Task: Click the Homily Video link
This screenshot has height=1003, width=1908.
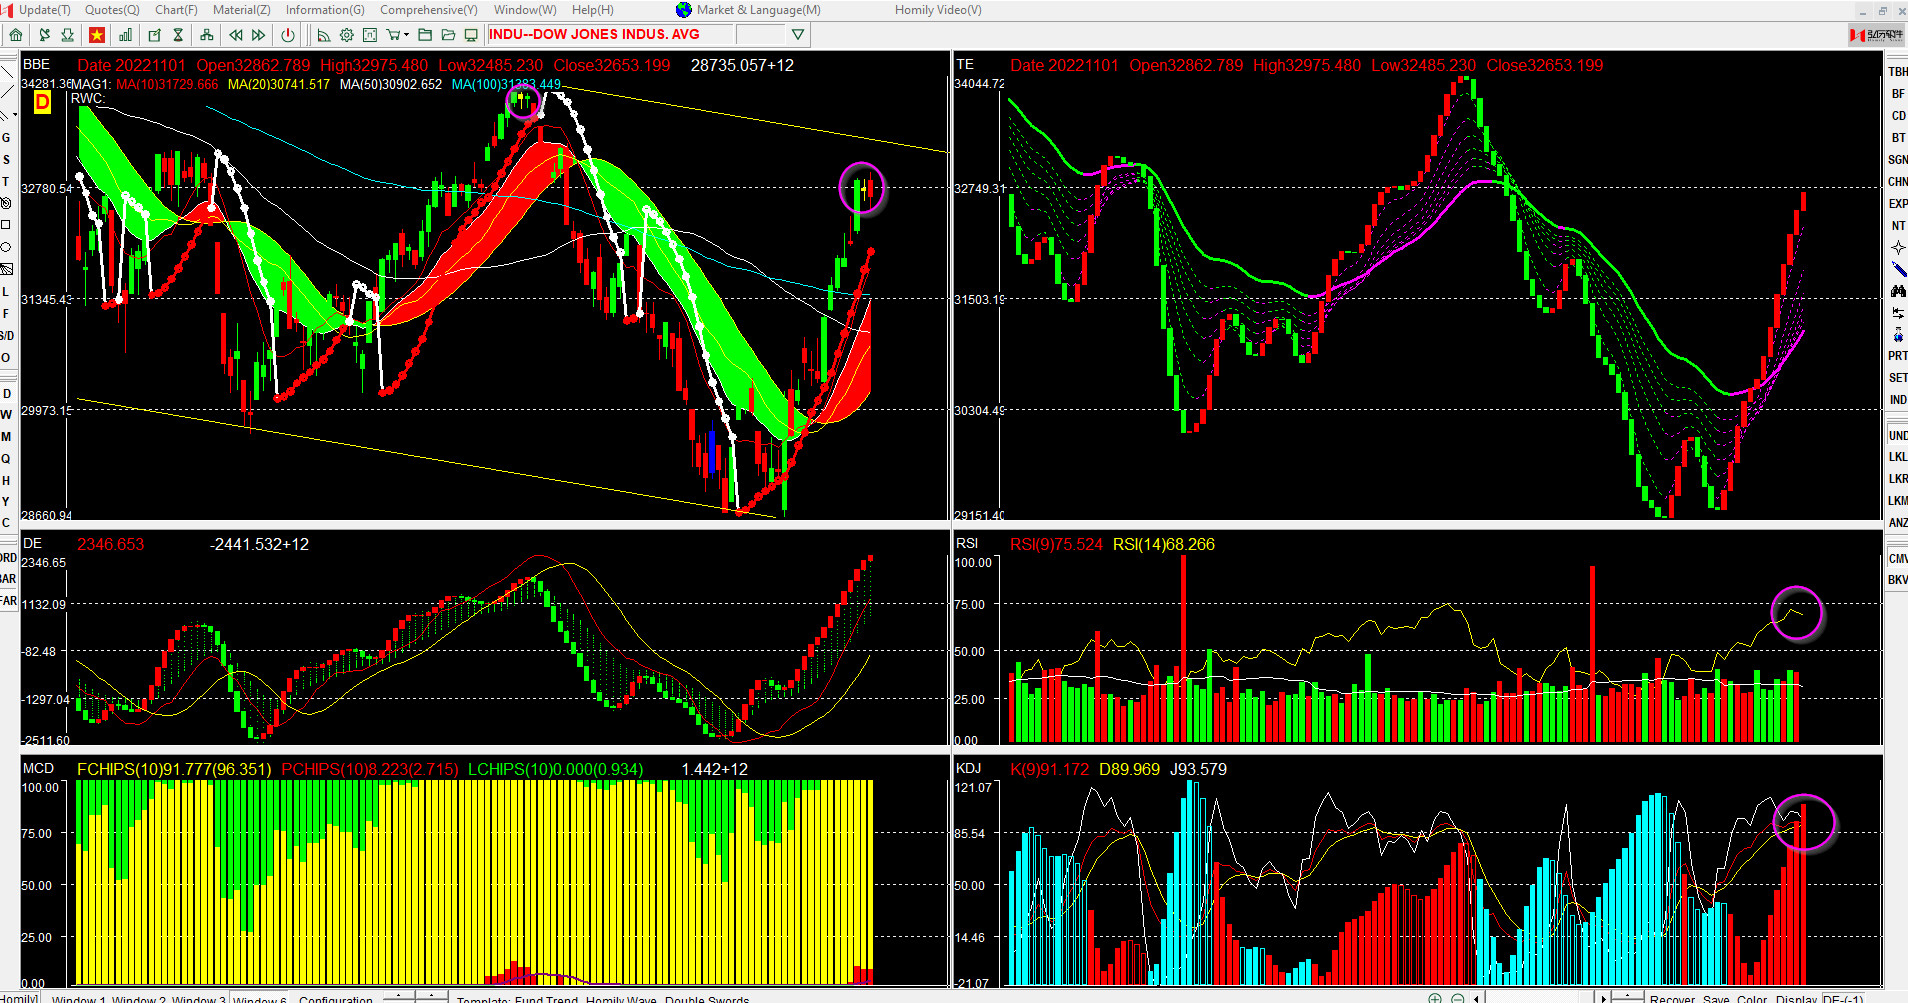Action: pos(937,10)
